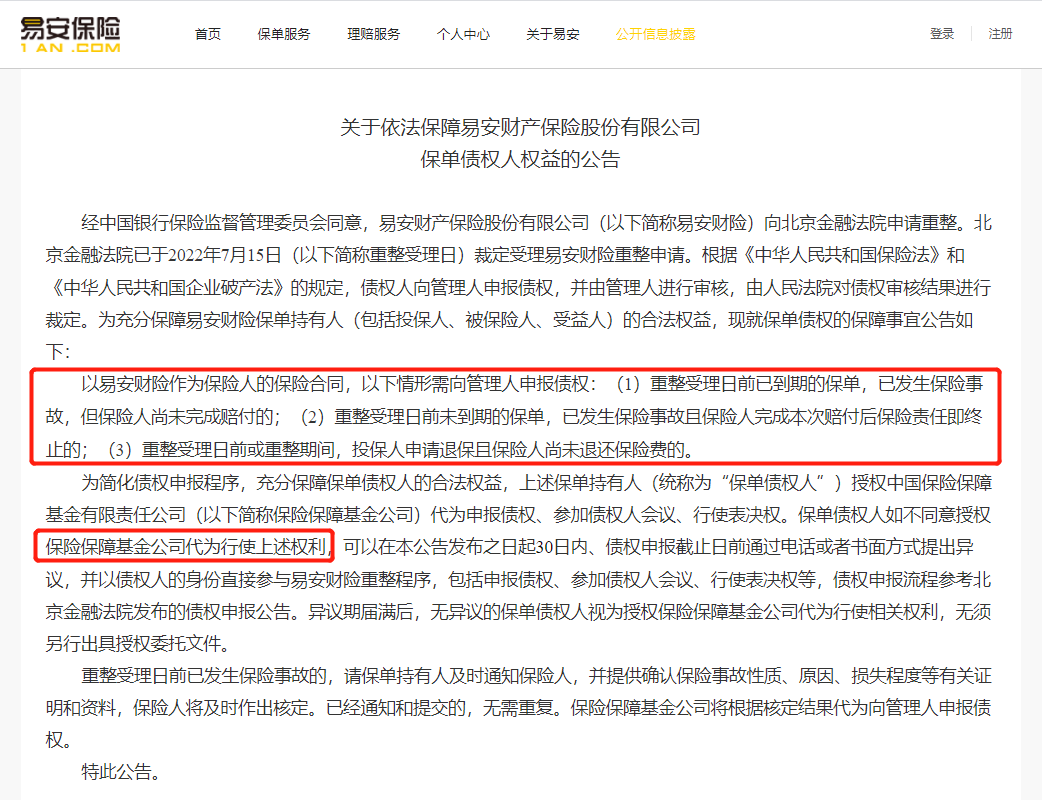This screenshot has height=800, width=1042.
Task: Click the 易安保险 logo
Action: [x=71, y=34]
